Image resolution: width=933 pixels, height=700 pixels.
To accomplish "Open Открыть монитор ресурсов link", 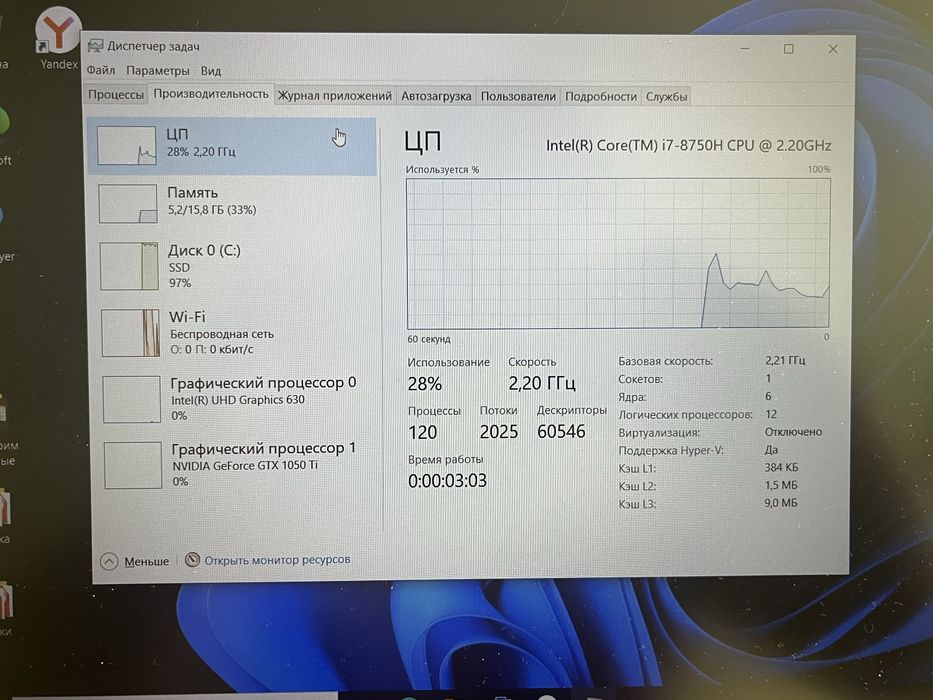I will 277,560.
